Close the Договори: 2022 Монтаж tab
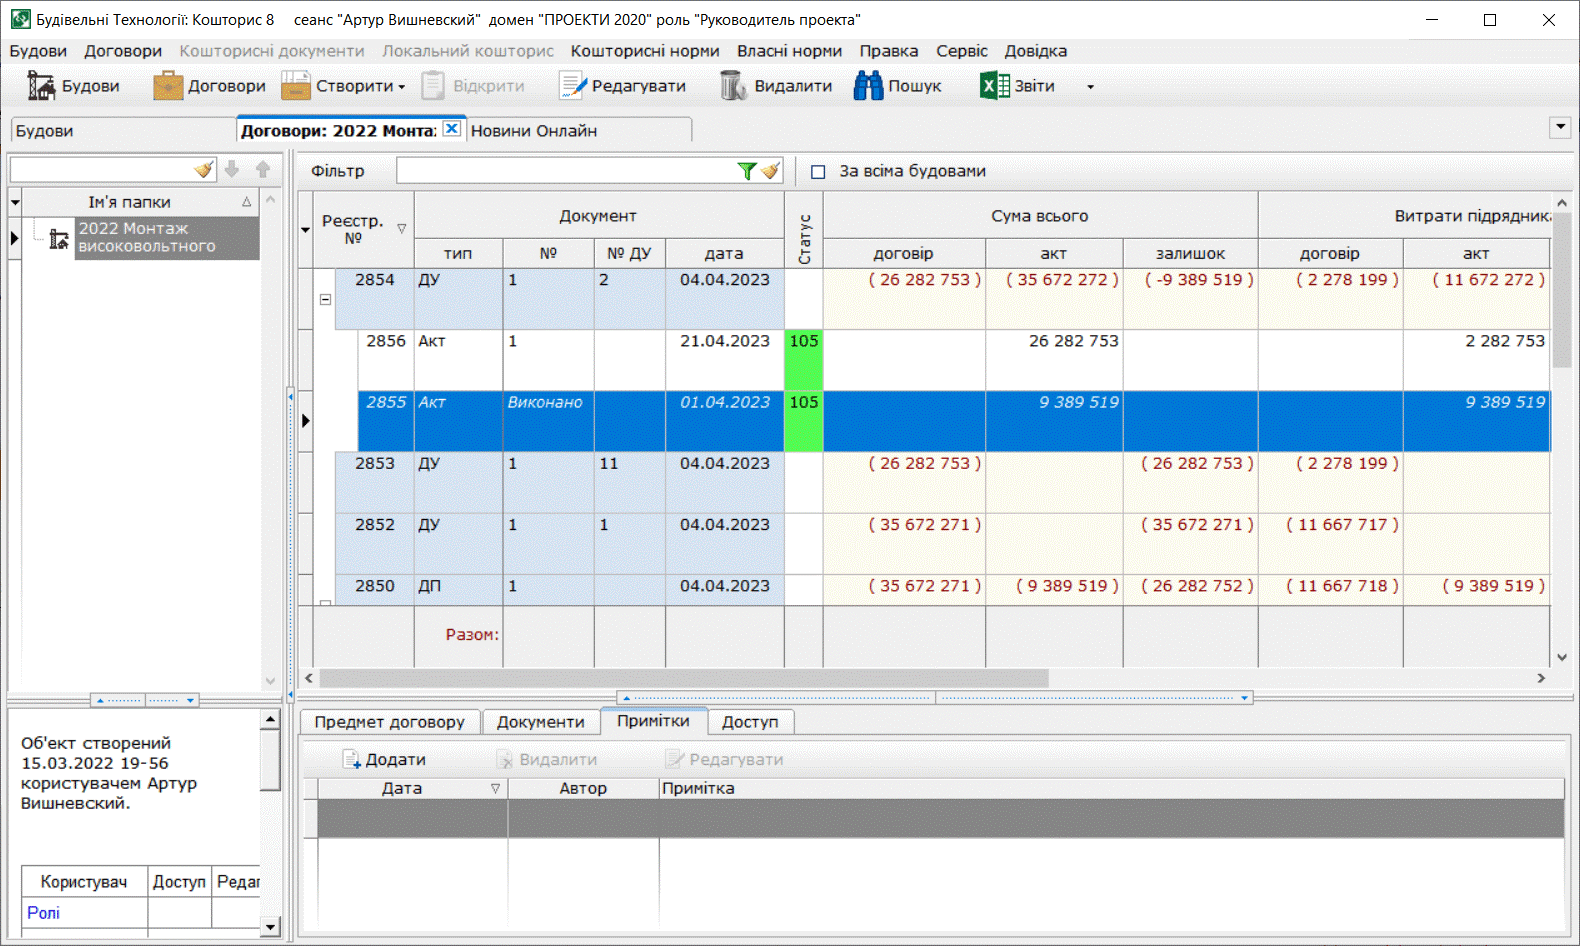Viewport: 1580px width, 946px height. coord(452,129)
